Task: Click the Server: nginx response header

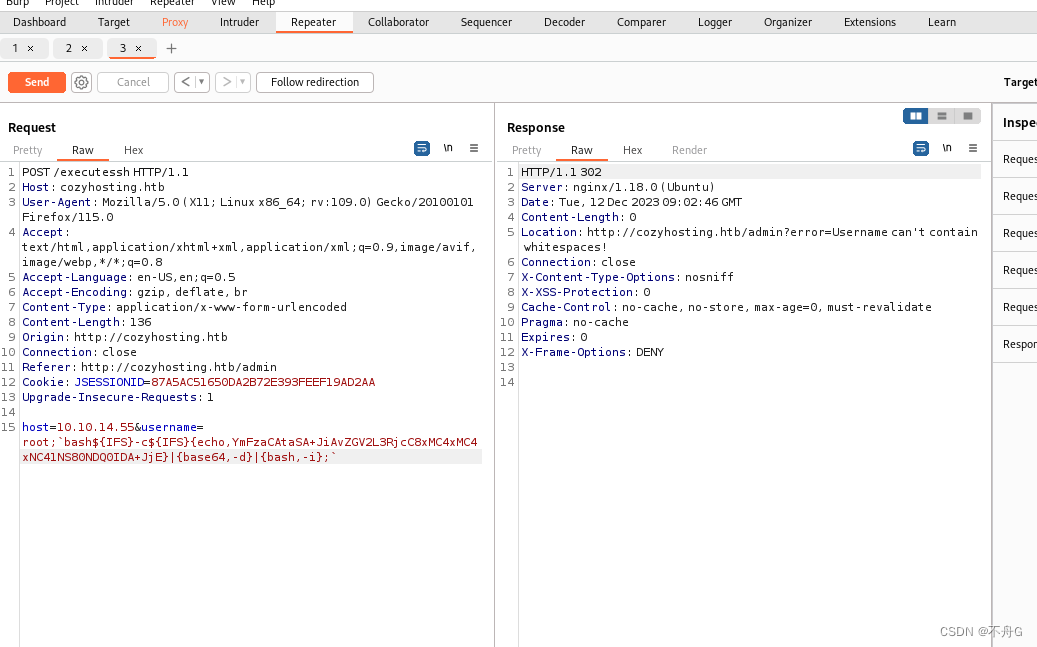Action: (618, 187)
